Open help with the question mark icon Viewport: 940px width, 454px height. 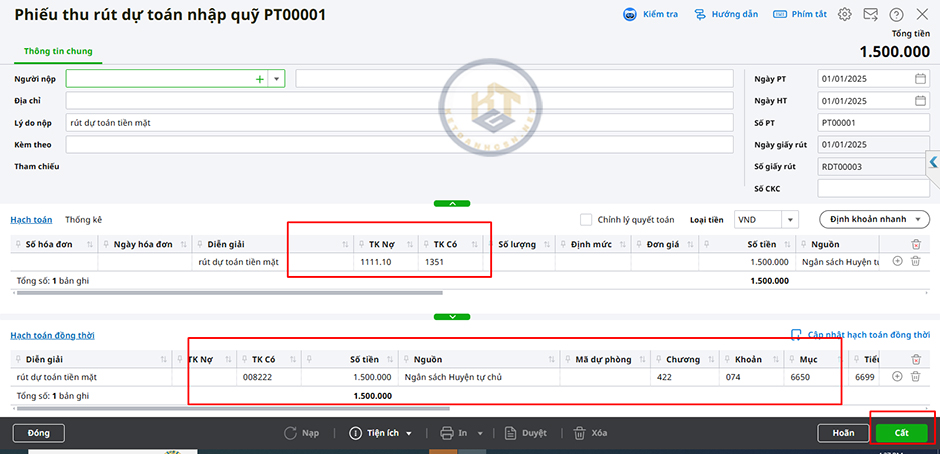tap(896, 15)
